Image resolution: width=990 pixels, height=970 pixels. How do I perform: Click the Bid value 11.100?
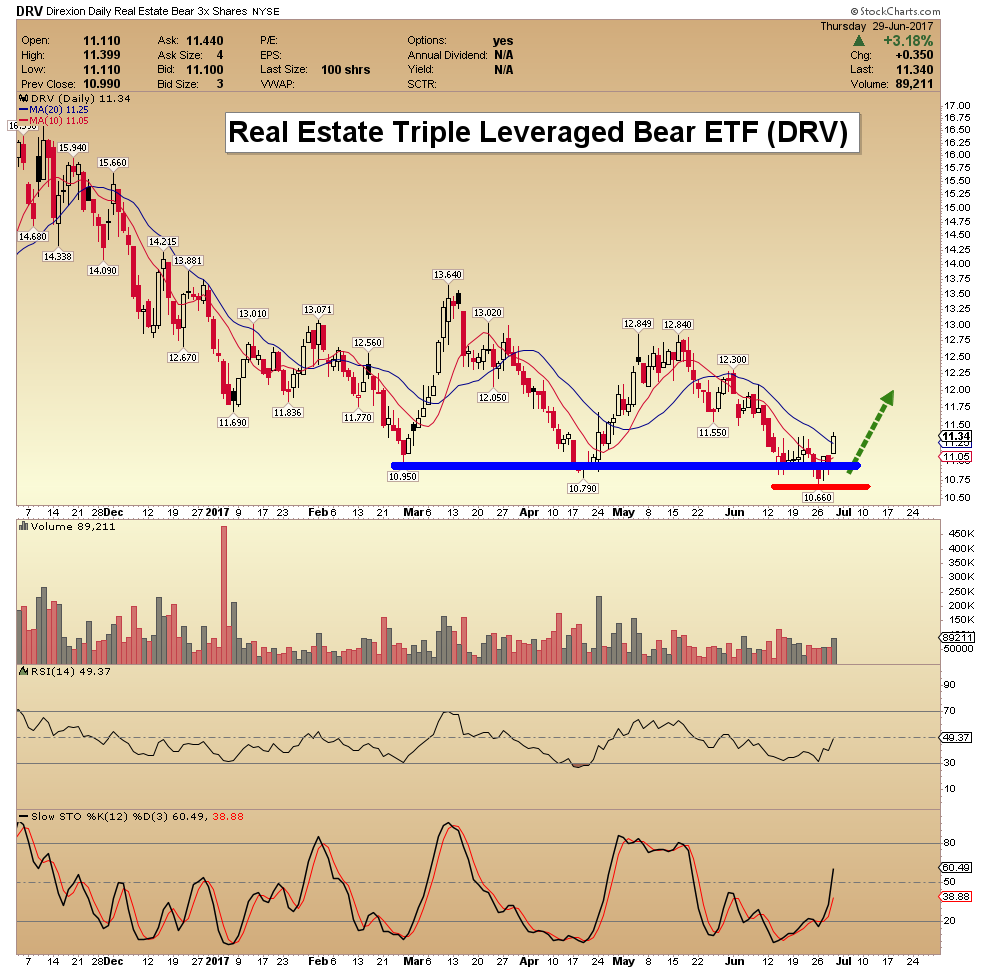coord(205,70)
